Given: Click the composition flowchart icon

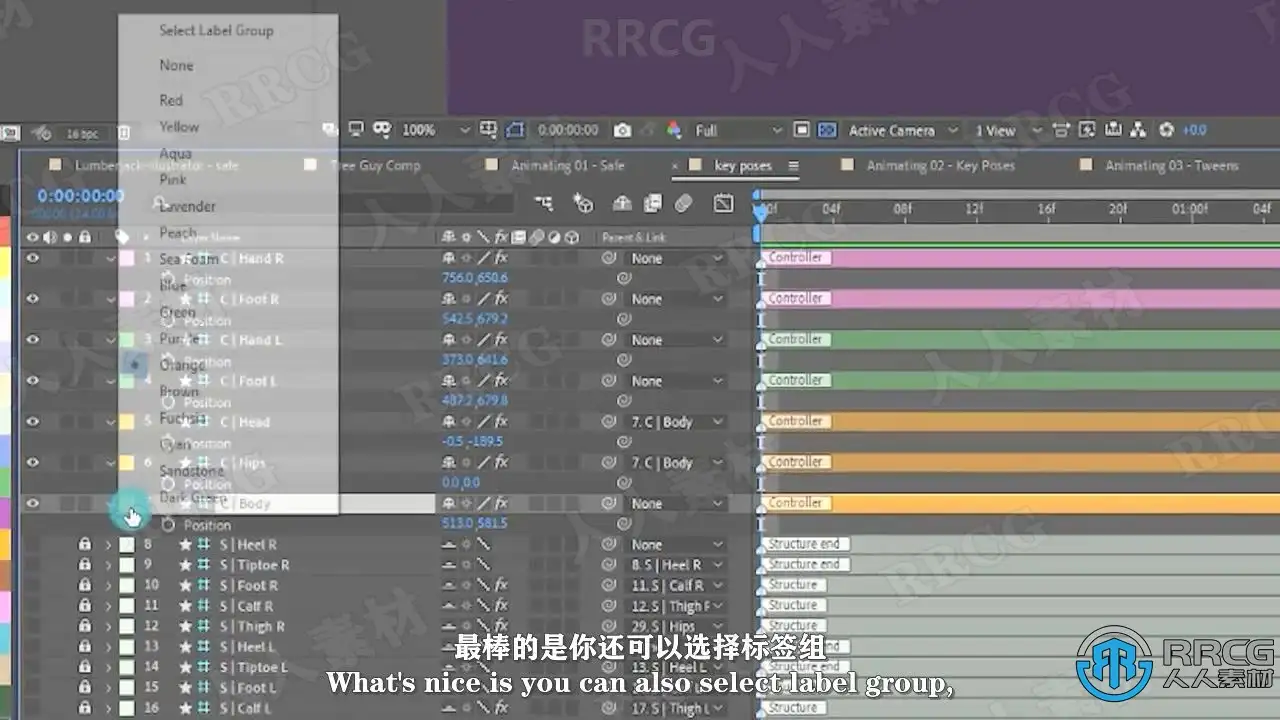Looking at the screenshot, I should (1138, 130).
